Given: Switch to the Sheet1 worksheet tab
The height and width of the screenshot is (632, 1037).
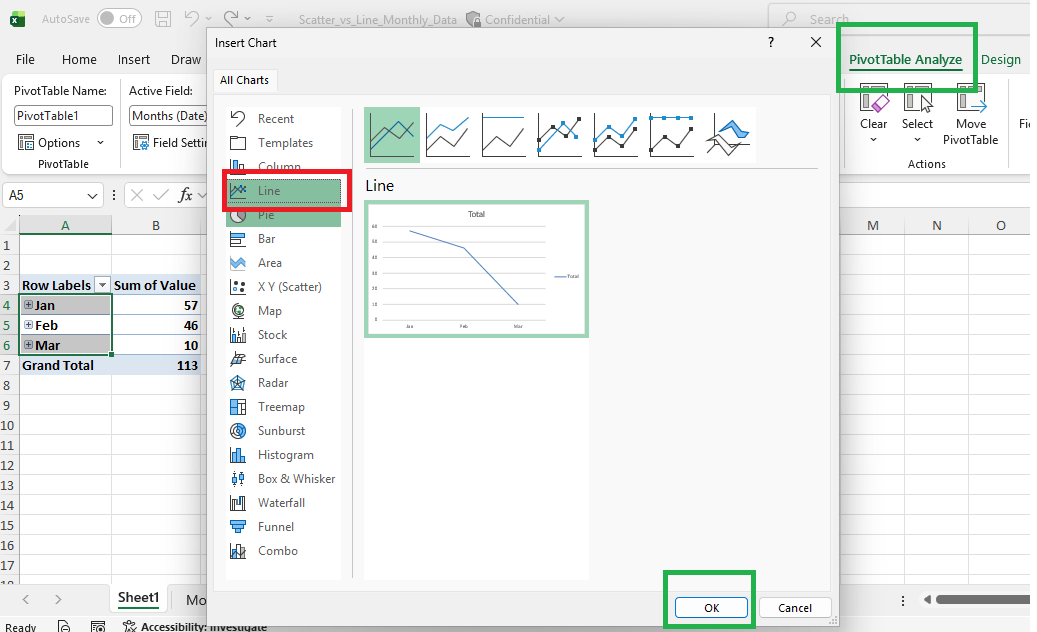Looking at the screenshot, I should click(138, 598).
